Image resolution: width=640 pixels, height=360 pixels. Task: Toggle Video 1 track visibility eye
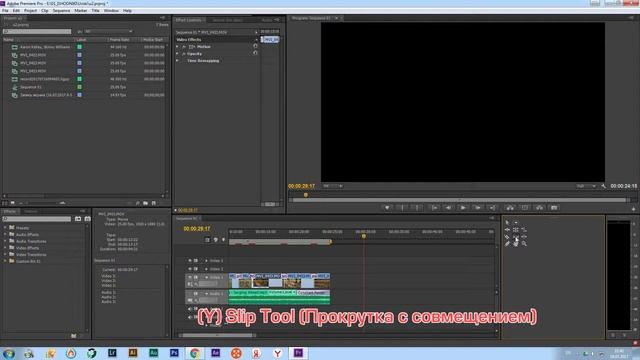(189, 277)
